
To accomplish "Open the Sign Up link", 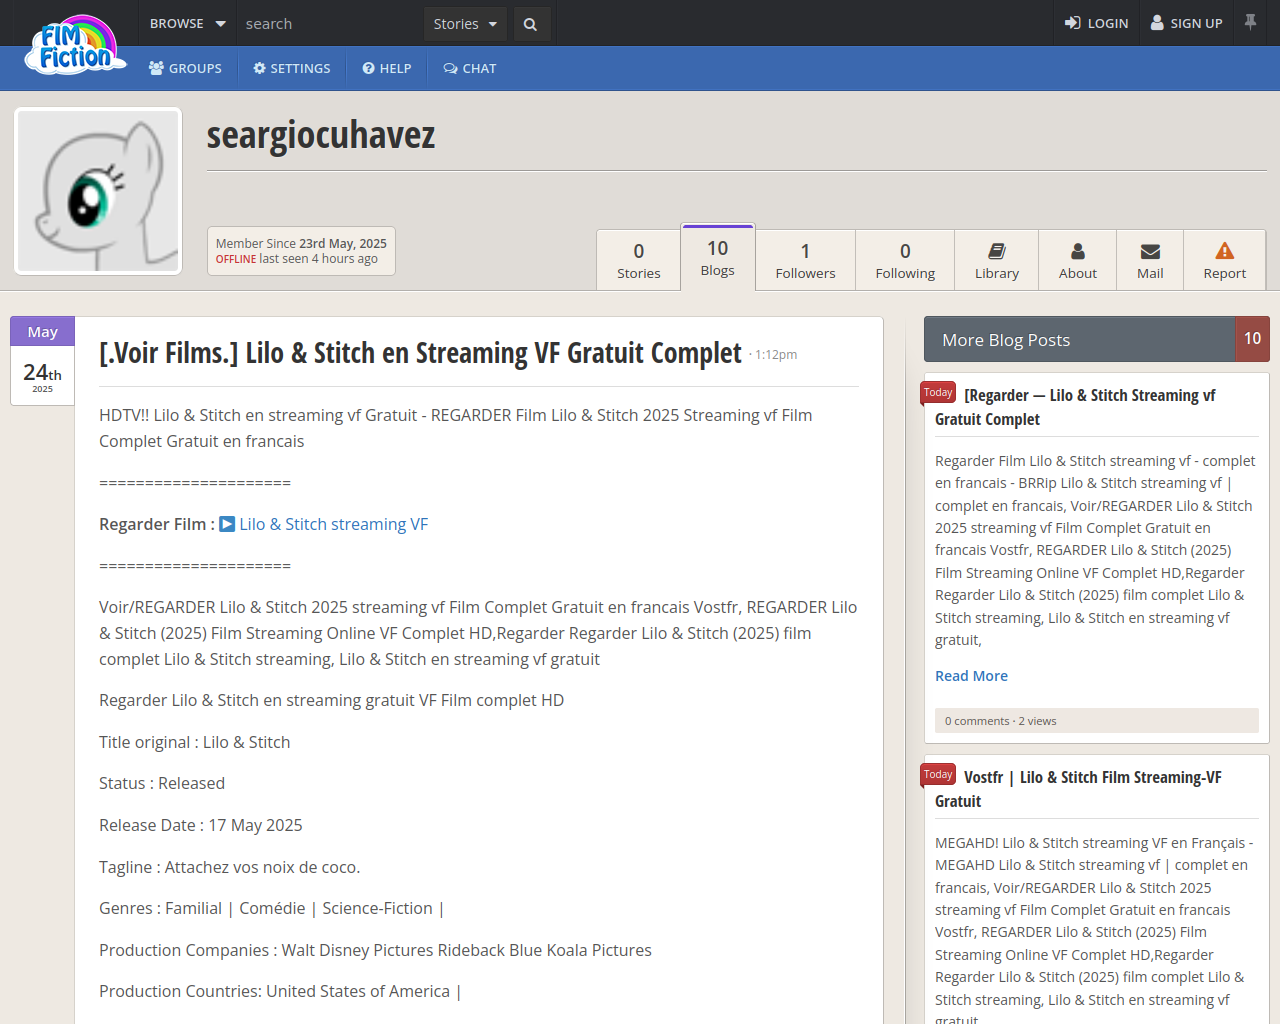I will click(1186, 23).
